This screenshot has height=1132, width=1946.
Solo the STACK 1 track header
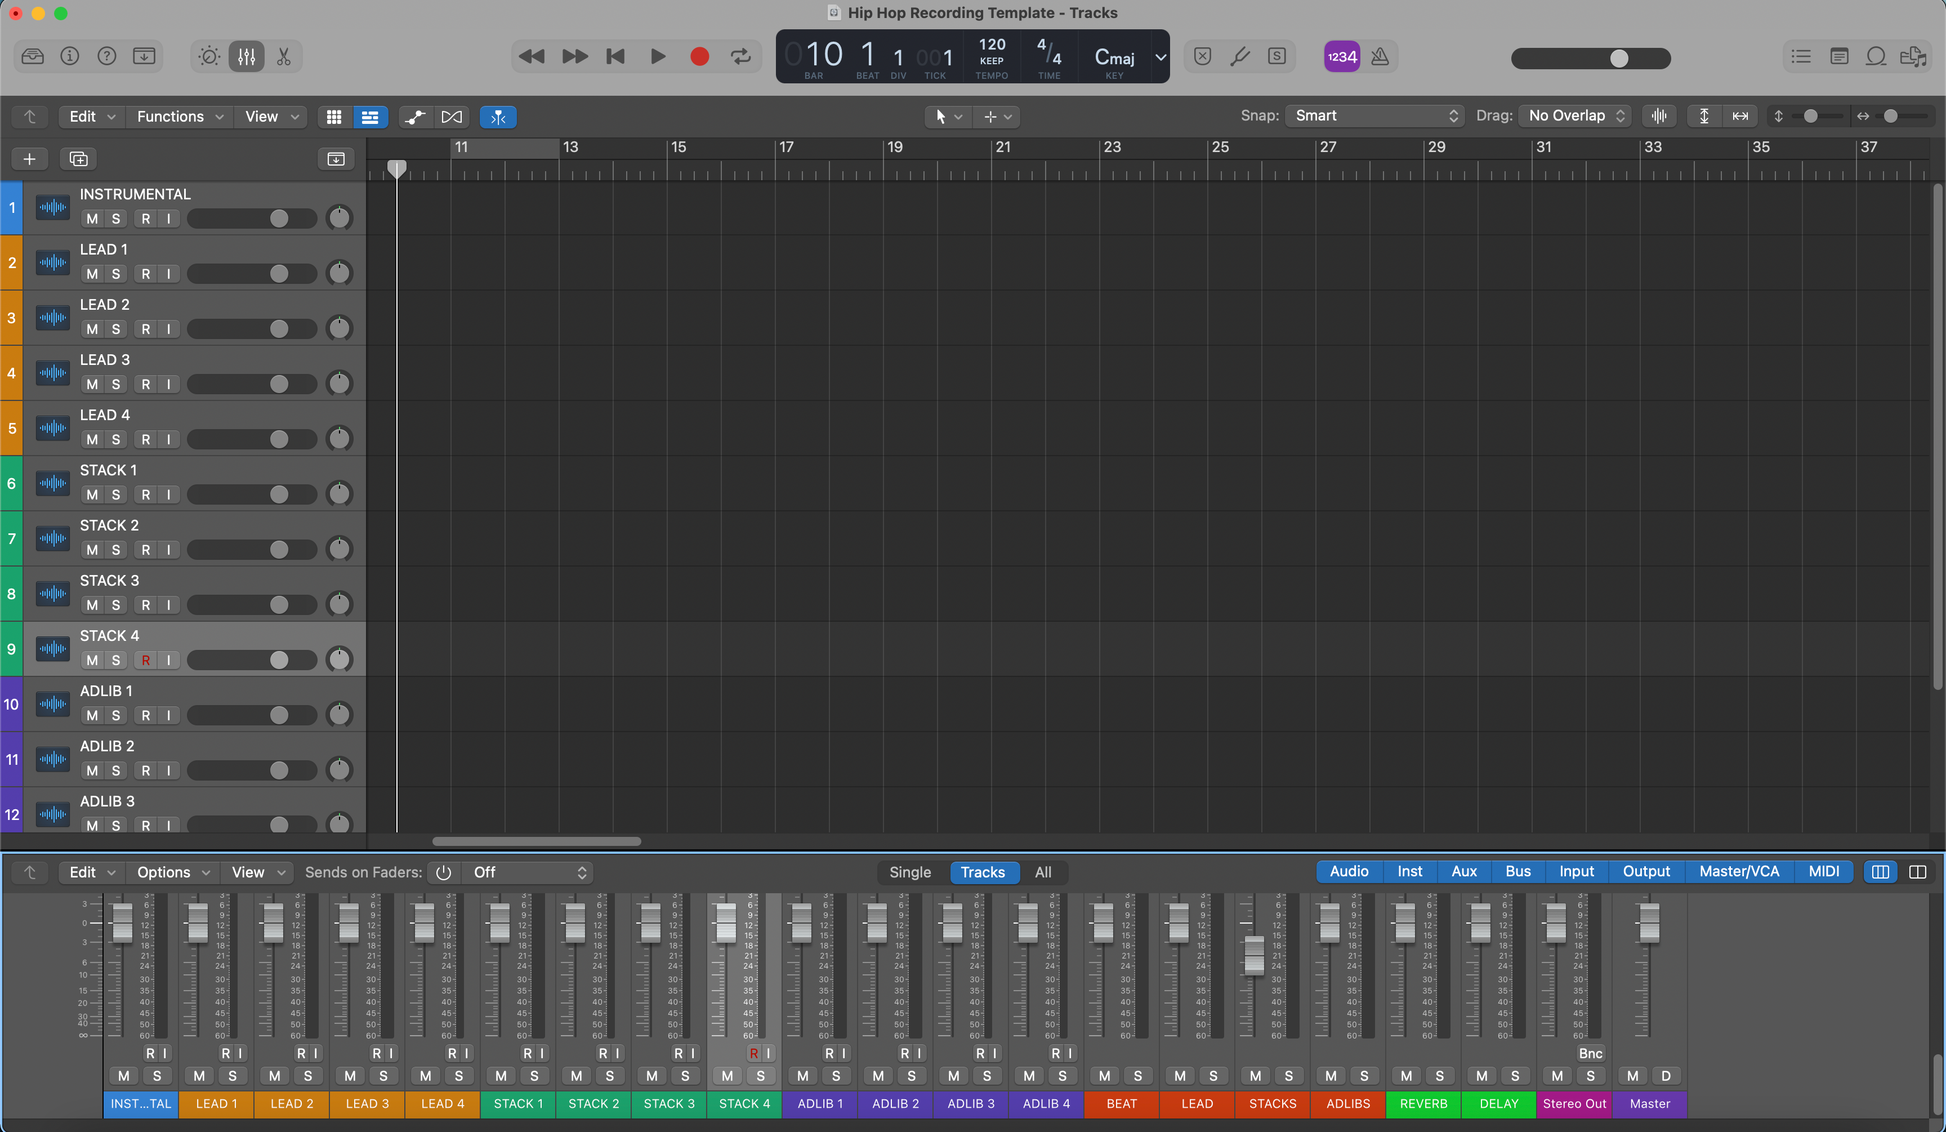[x=116, y=495]
